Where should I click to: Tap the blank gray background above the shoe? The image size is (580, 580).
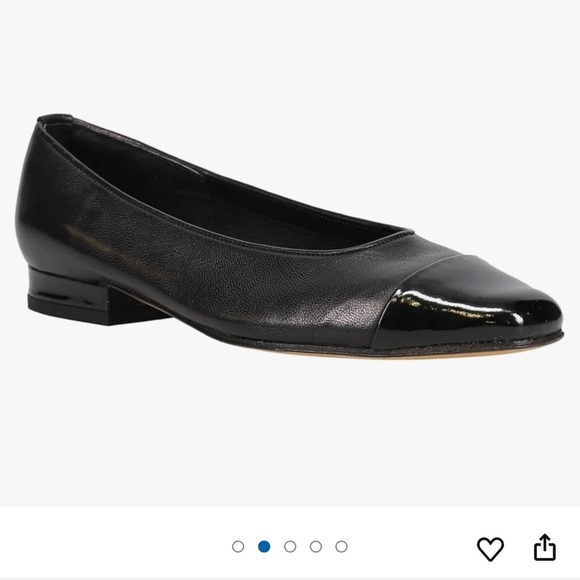[290, 55]
